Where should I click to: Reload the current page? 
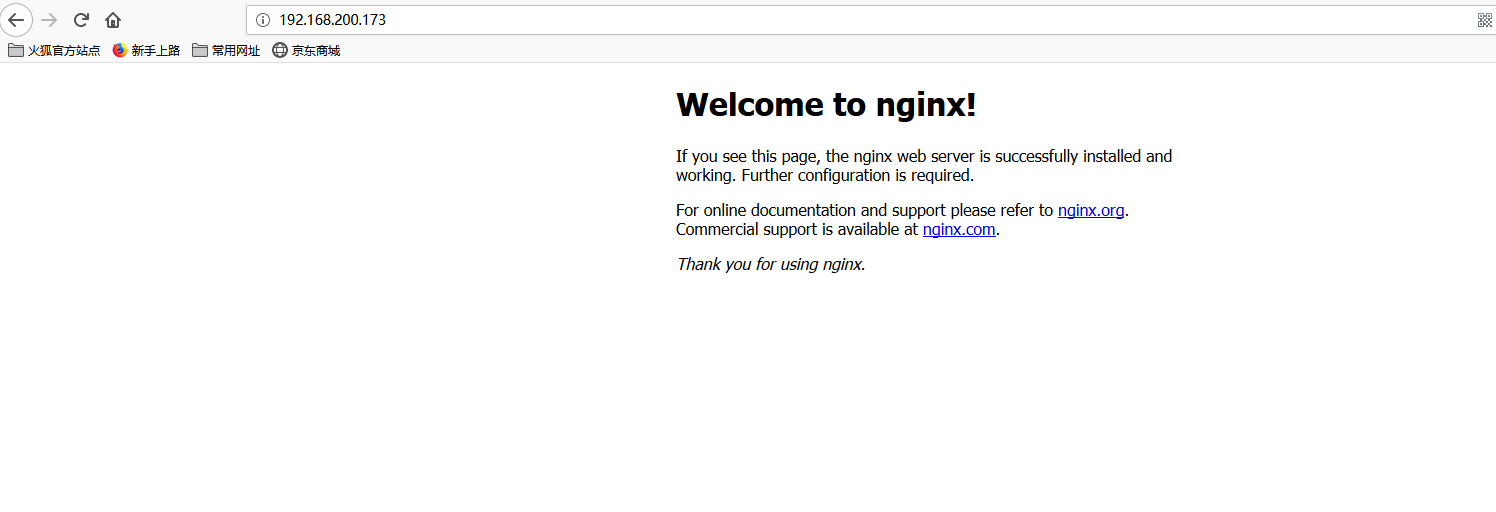82,20
